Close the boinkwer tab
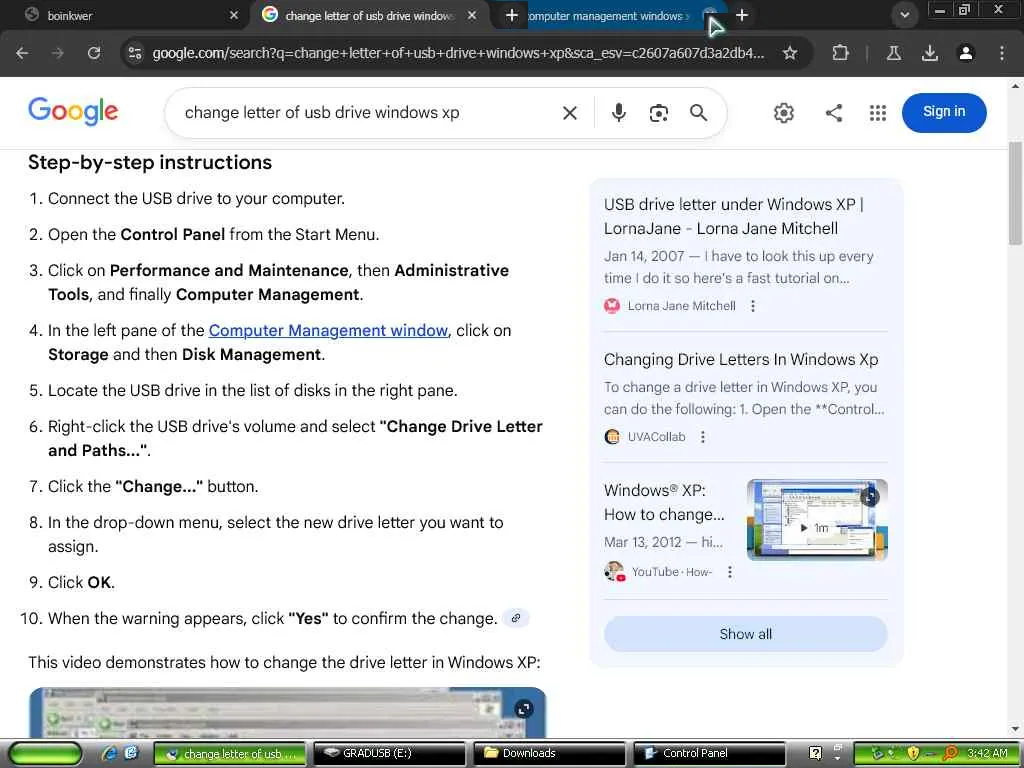The image size is (1024, 768). point(234,15)
